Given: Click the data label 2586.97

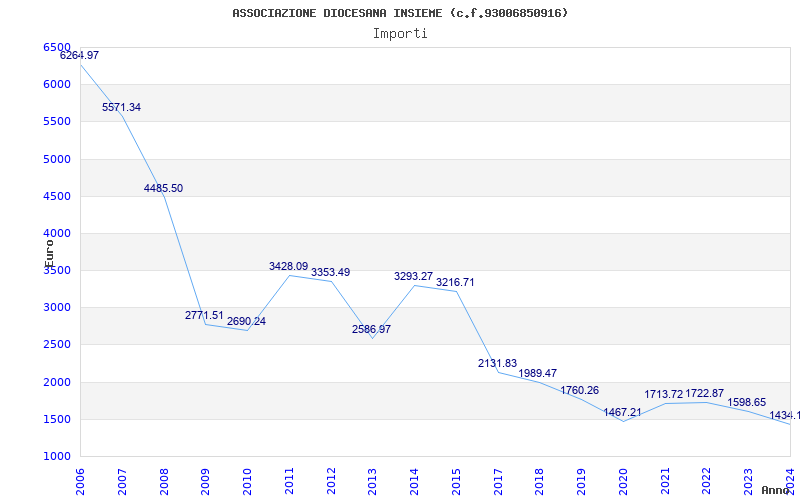Looking at the screenshot, I should [371, 329].
